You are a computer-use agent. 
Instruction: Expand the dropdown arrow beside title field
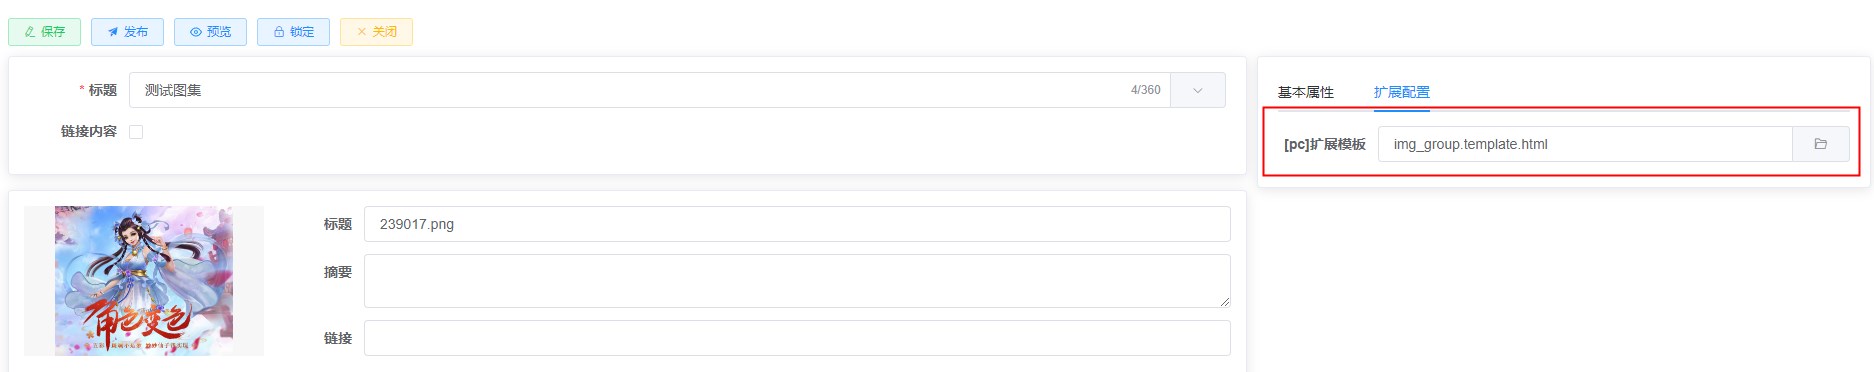point(1197,90)
